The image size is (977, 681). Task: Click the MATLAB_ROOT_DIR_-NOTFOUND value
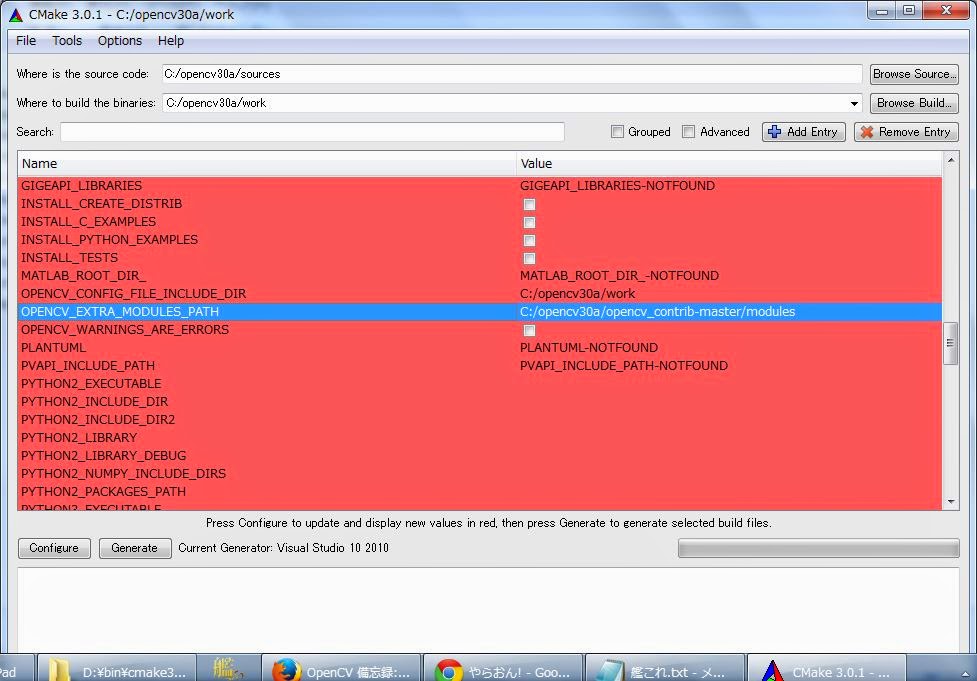coord(619,275)
